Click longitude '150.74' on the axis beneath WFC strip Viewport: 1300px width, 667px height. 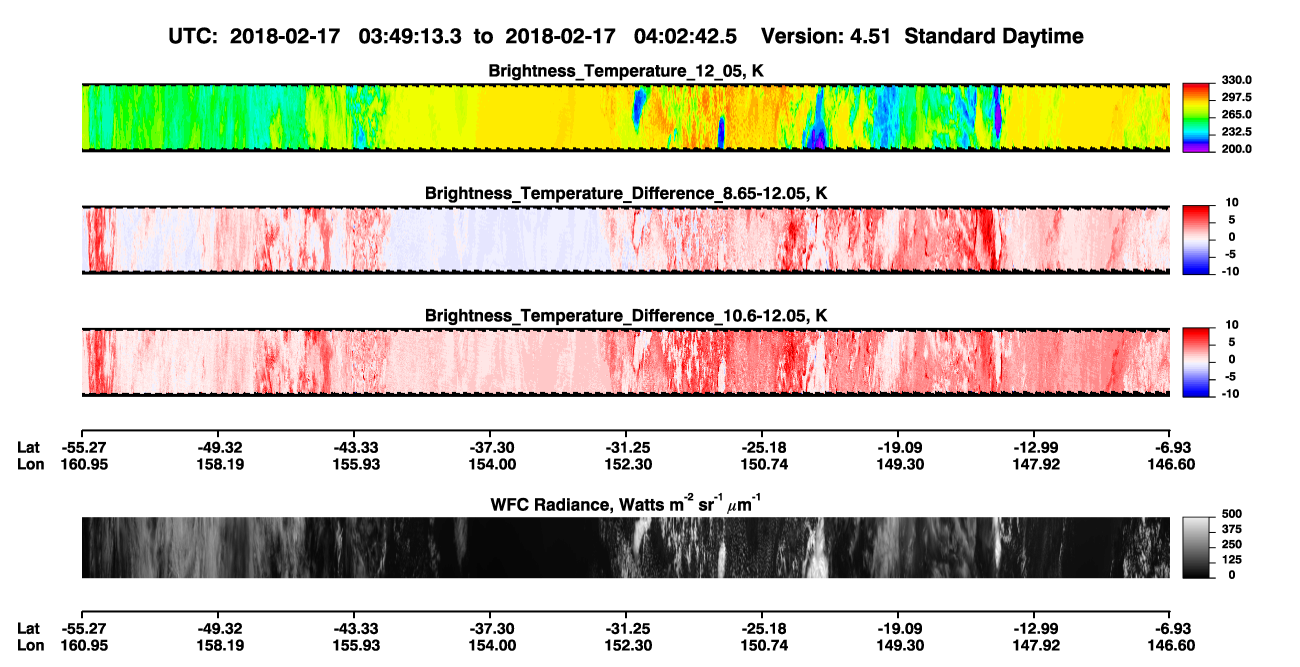click(x=763, y=645)
